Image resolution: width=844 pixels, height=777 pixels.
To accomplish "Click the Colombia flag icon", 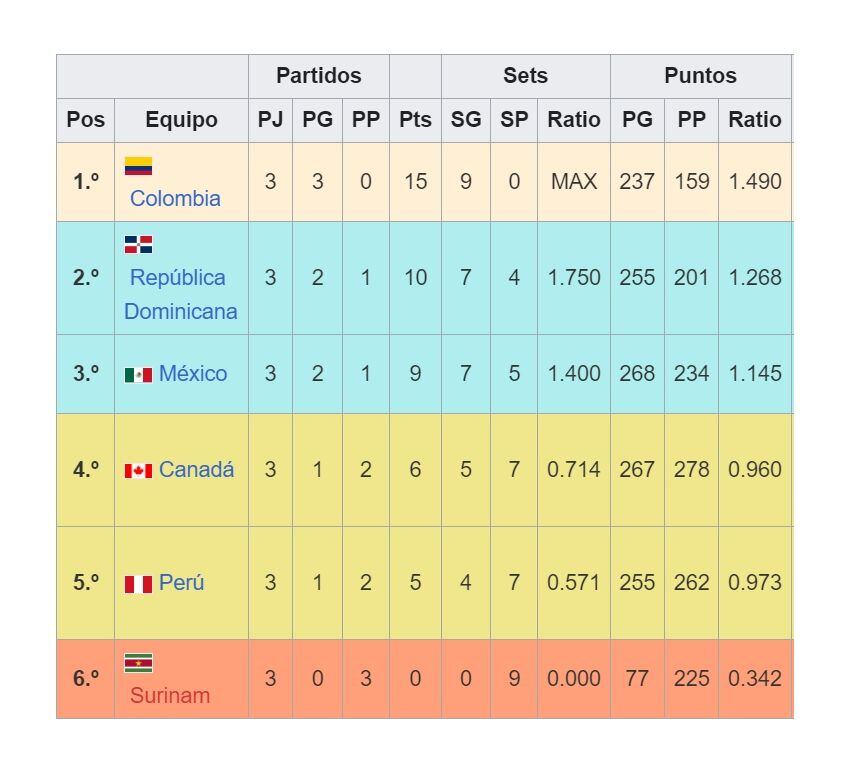I will pos(138,166).
